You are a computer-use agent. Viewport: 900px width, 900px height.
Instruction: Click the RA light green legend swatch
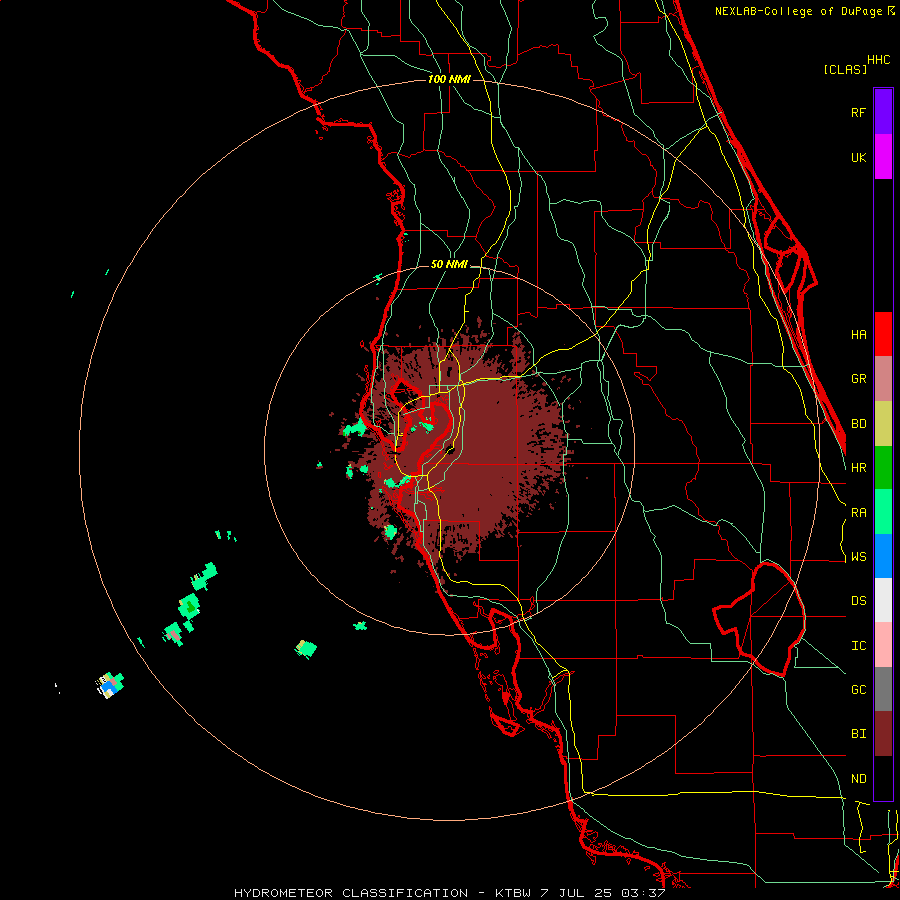(883, 512)
